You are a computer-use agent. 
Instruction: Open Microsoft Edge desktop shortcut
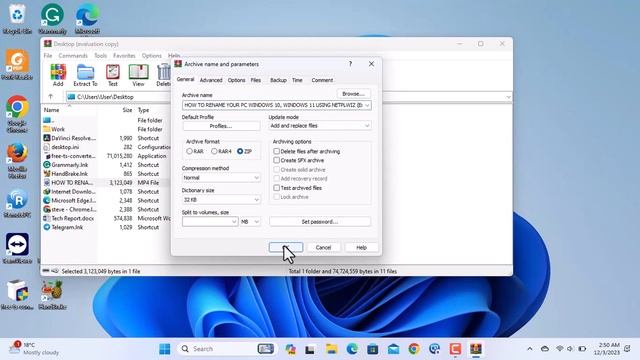87,19
